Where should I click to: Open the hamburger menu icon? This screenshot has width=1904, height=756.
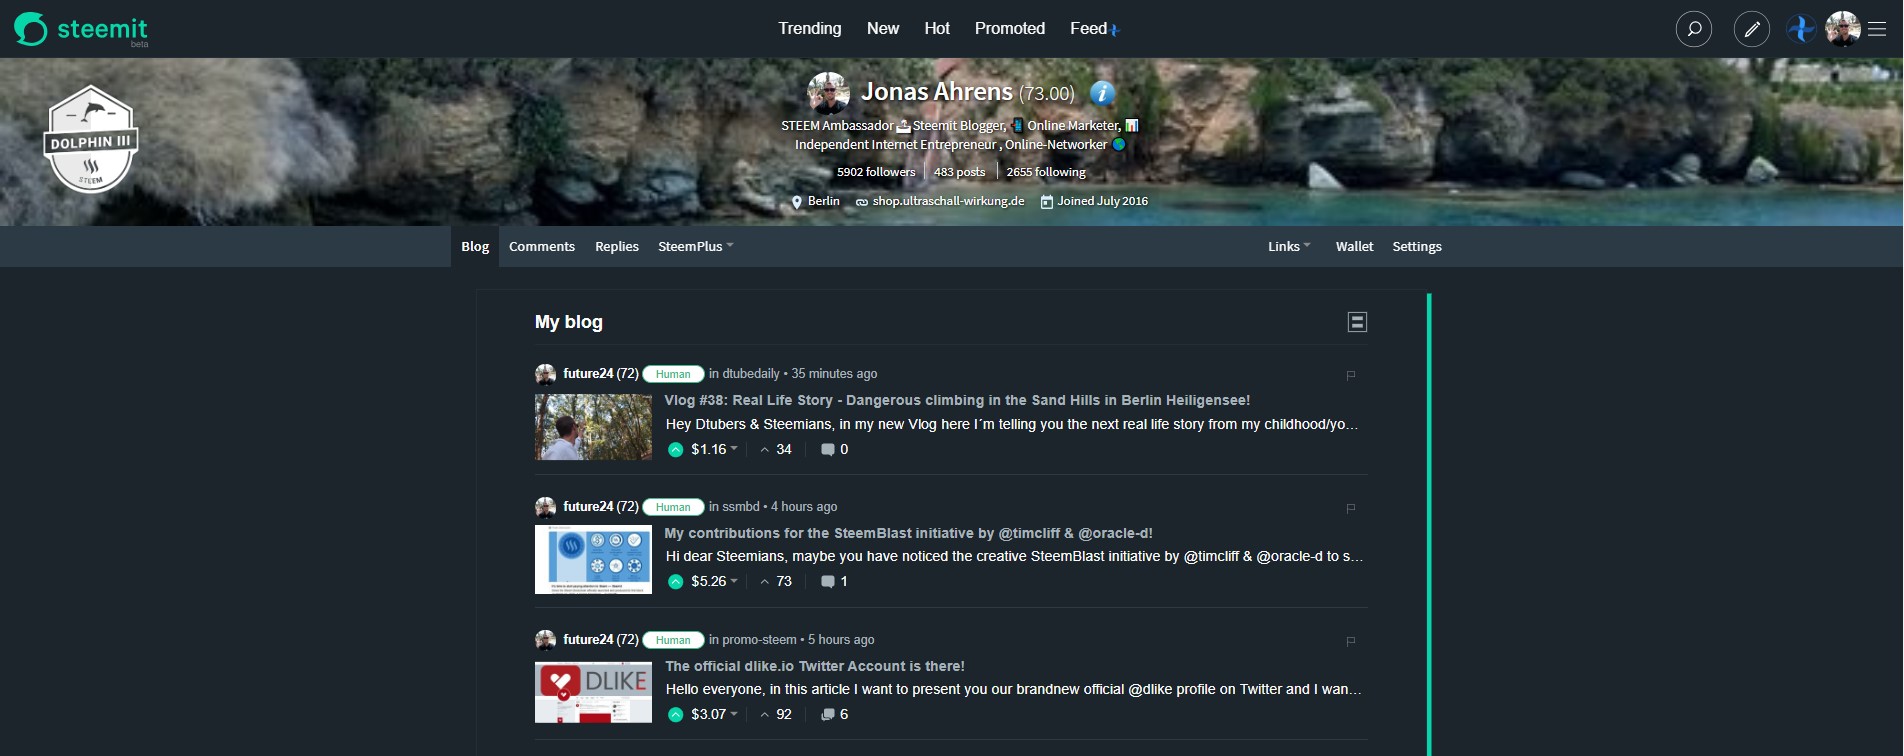[1877, 29]
